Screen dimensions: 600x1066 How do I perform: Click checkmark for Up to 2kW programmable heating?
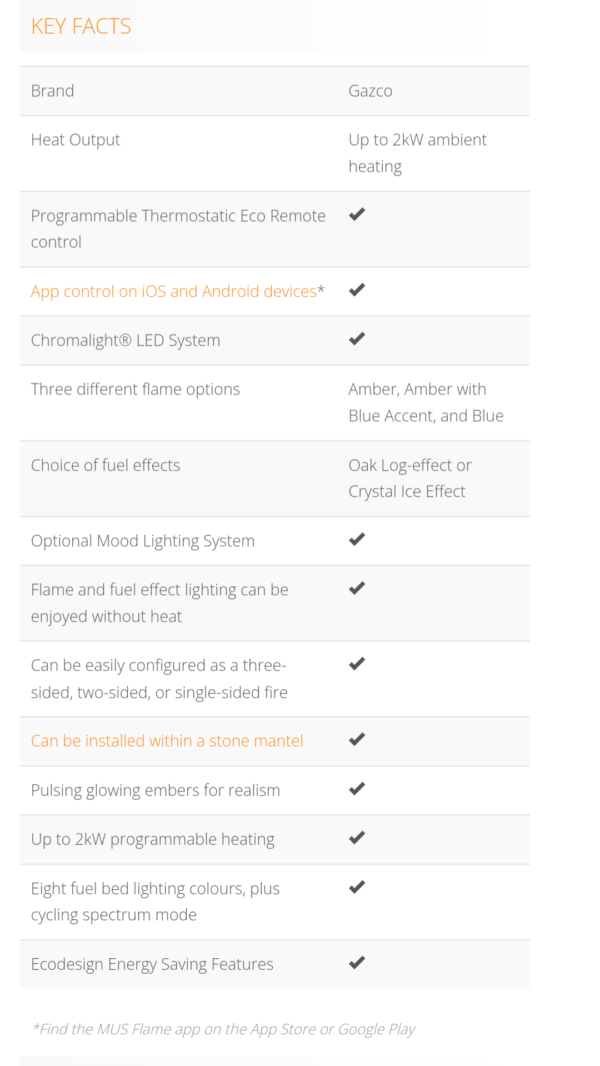tap(357, 838)
